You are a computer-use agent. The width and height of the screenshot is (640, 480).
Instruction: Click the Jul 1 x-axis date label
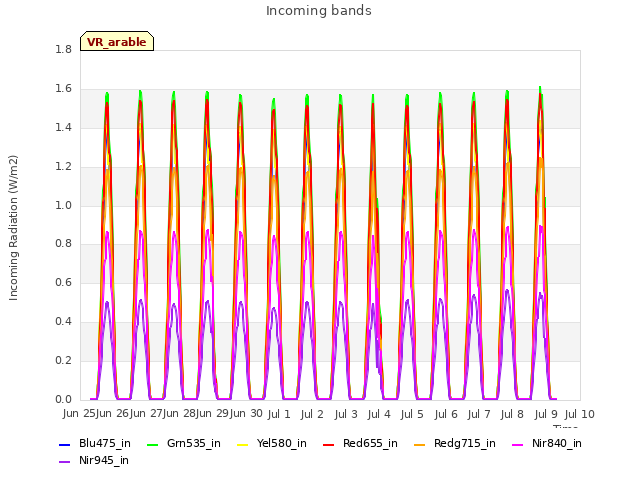279,415
